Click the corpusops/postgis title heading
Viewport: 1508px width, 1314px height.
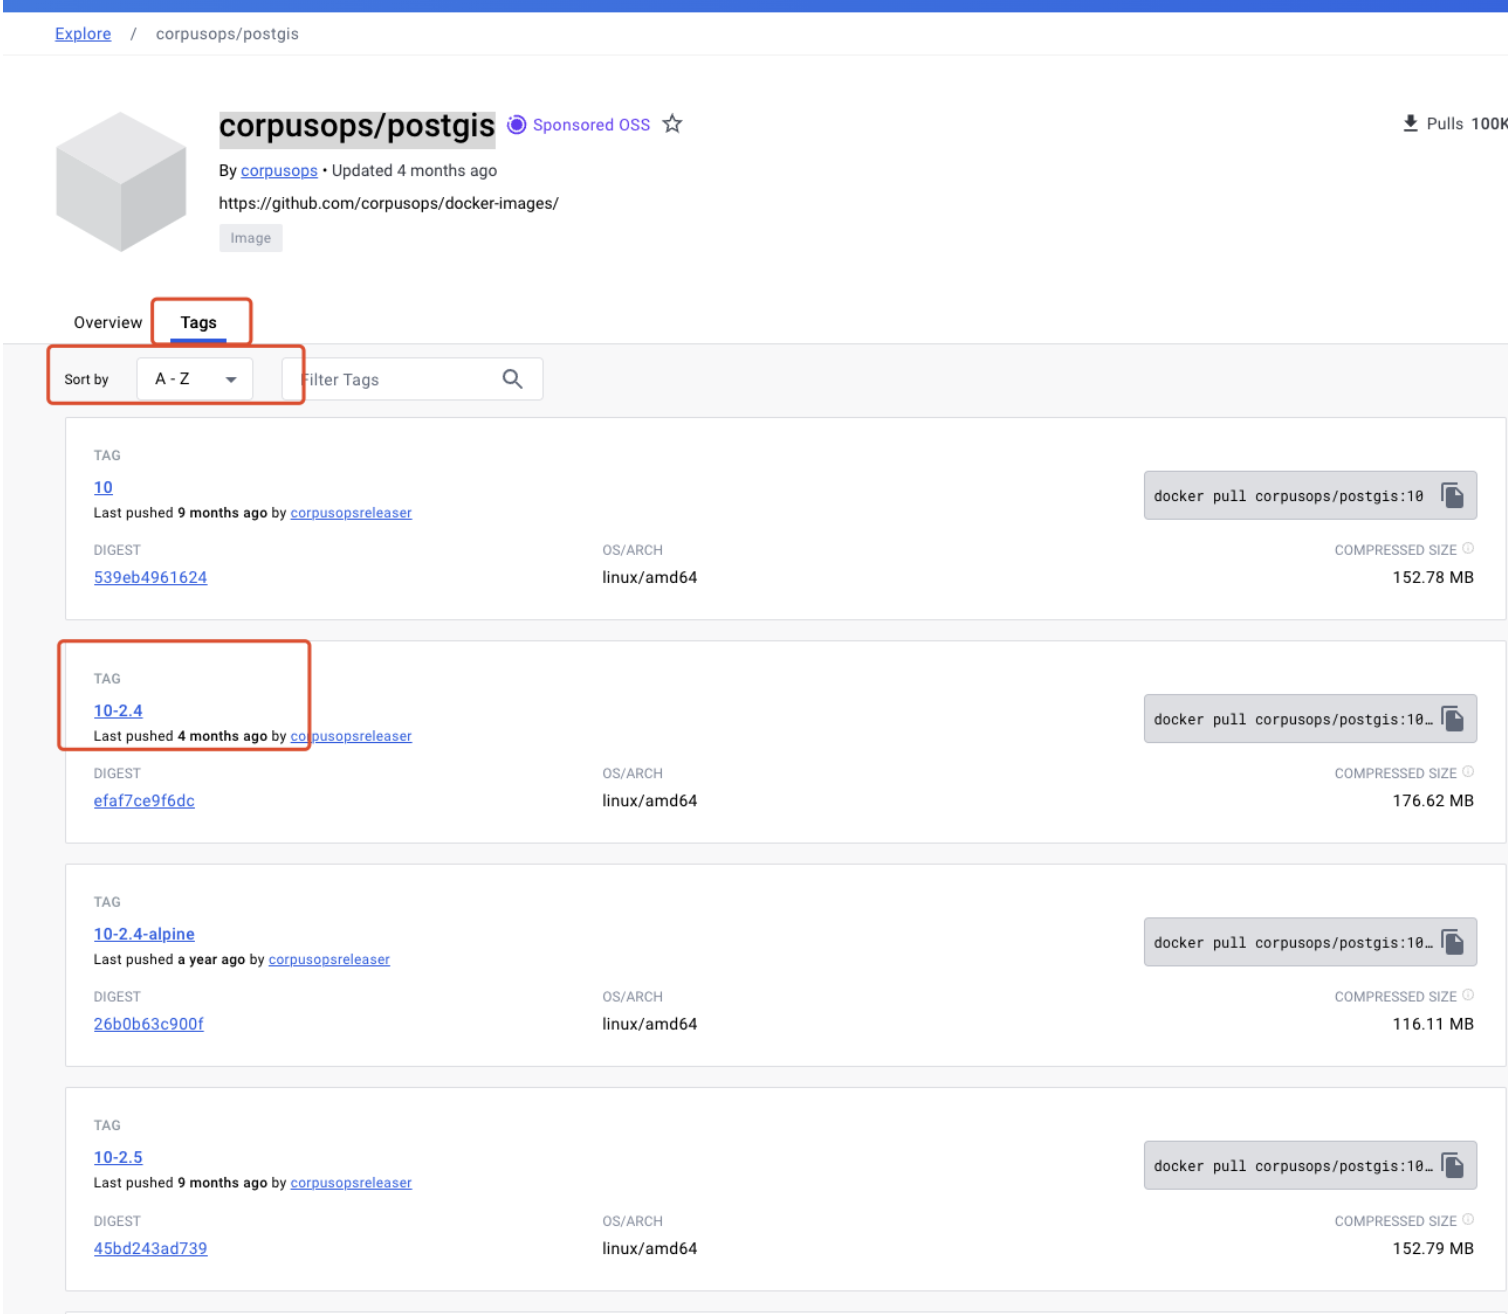[357, 126]
